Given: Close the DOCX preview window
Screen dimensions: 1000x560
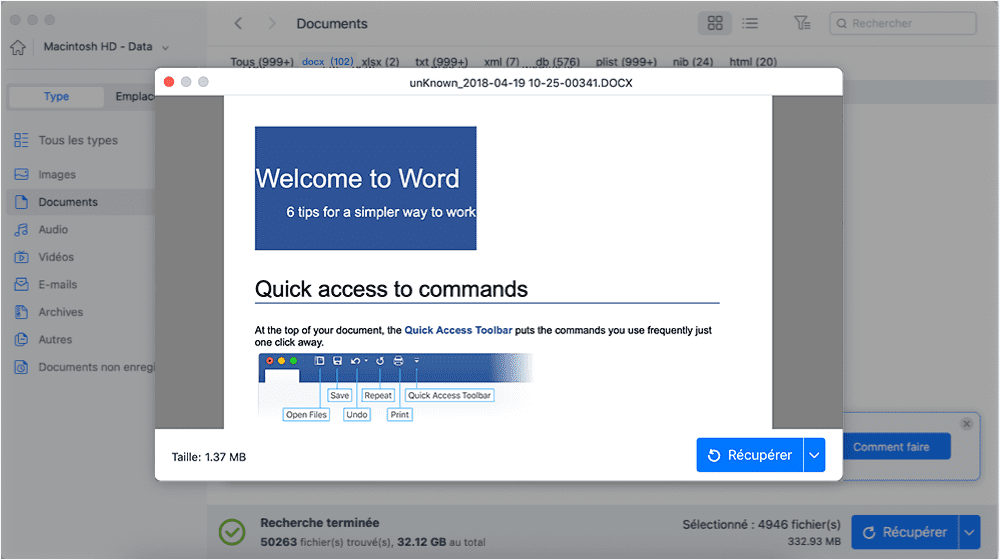Looking at the screenshot, I should click(x=169, y=82).
